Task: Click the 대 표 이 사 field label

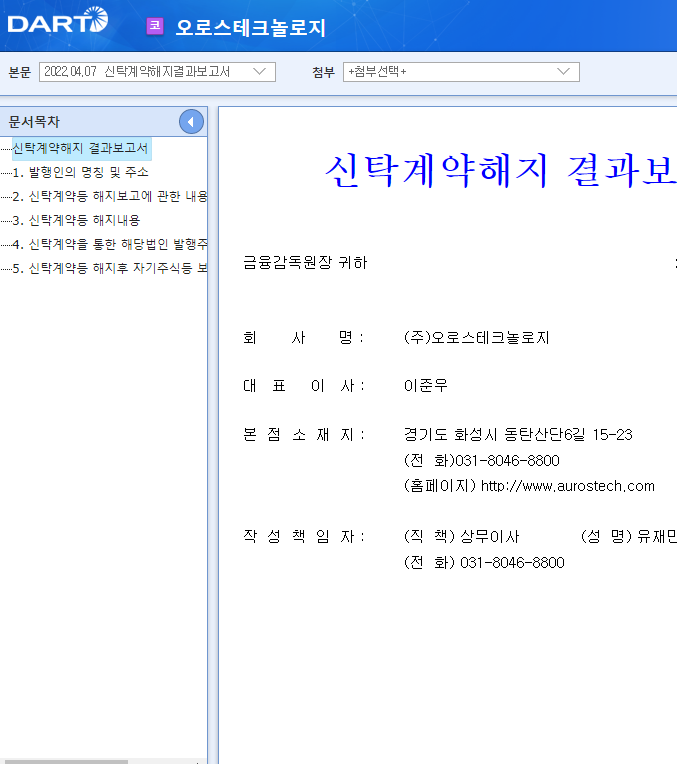Action: (303, 385)
